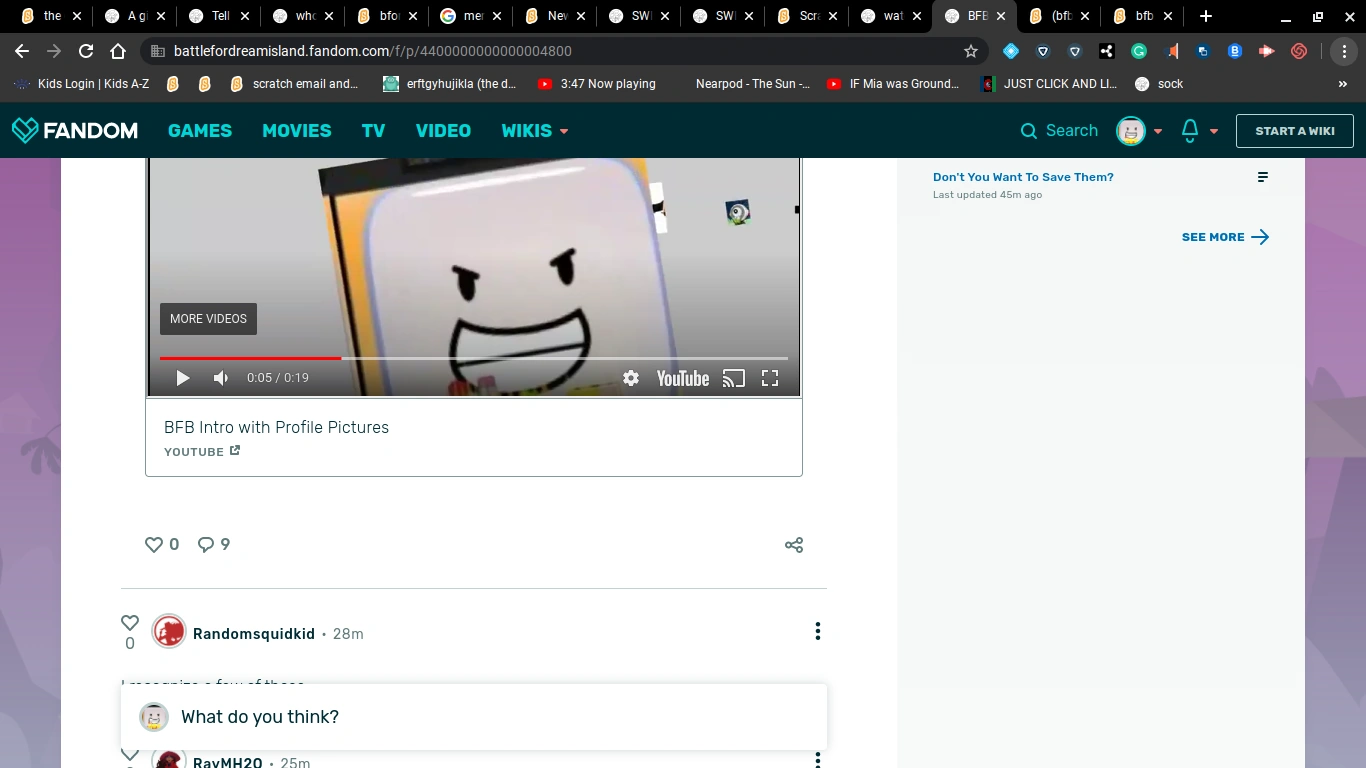Cast the video to a device
1366x768 pixels.
(x=734, y=378)
